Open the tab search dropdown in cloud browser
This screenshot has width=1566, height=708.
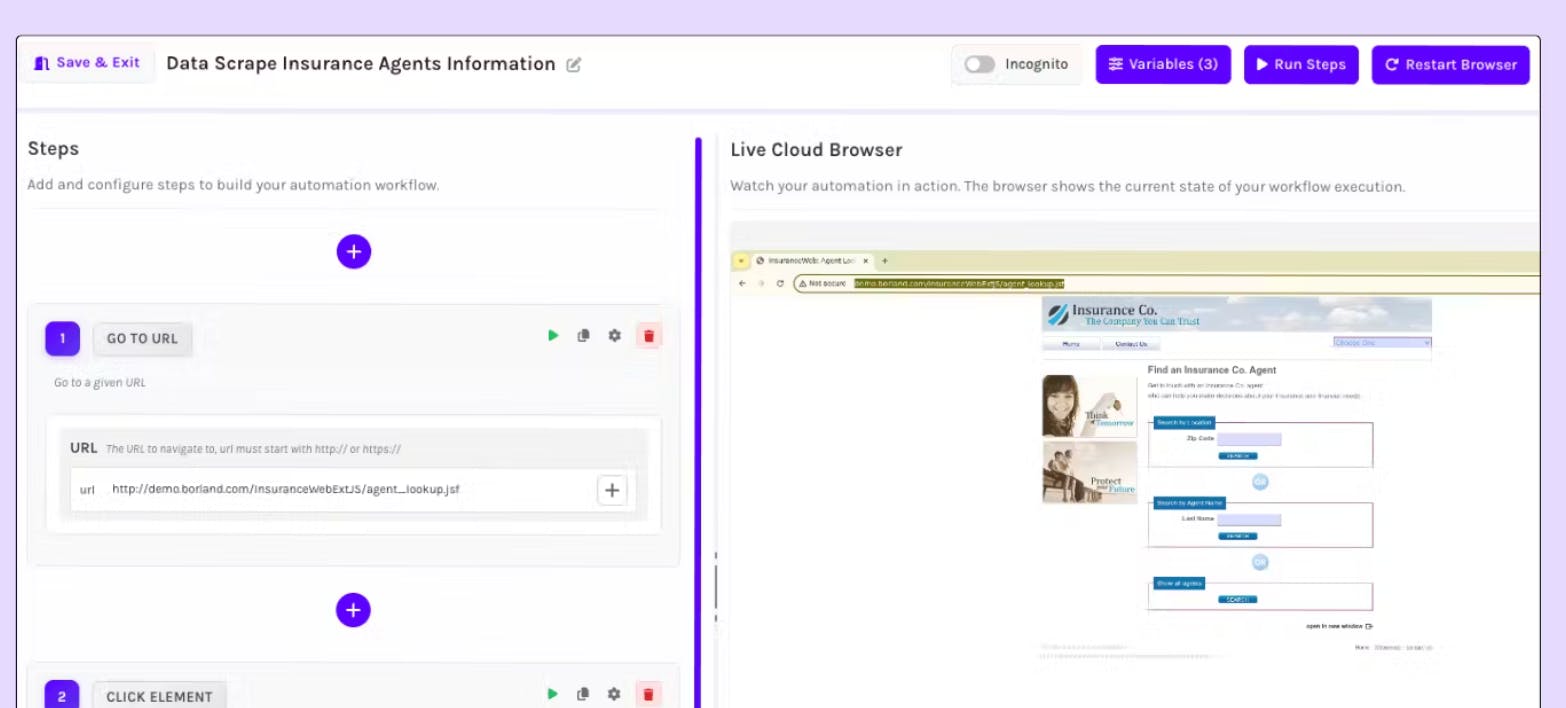tap(741, 260)
